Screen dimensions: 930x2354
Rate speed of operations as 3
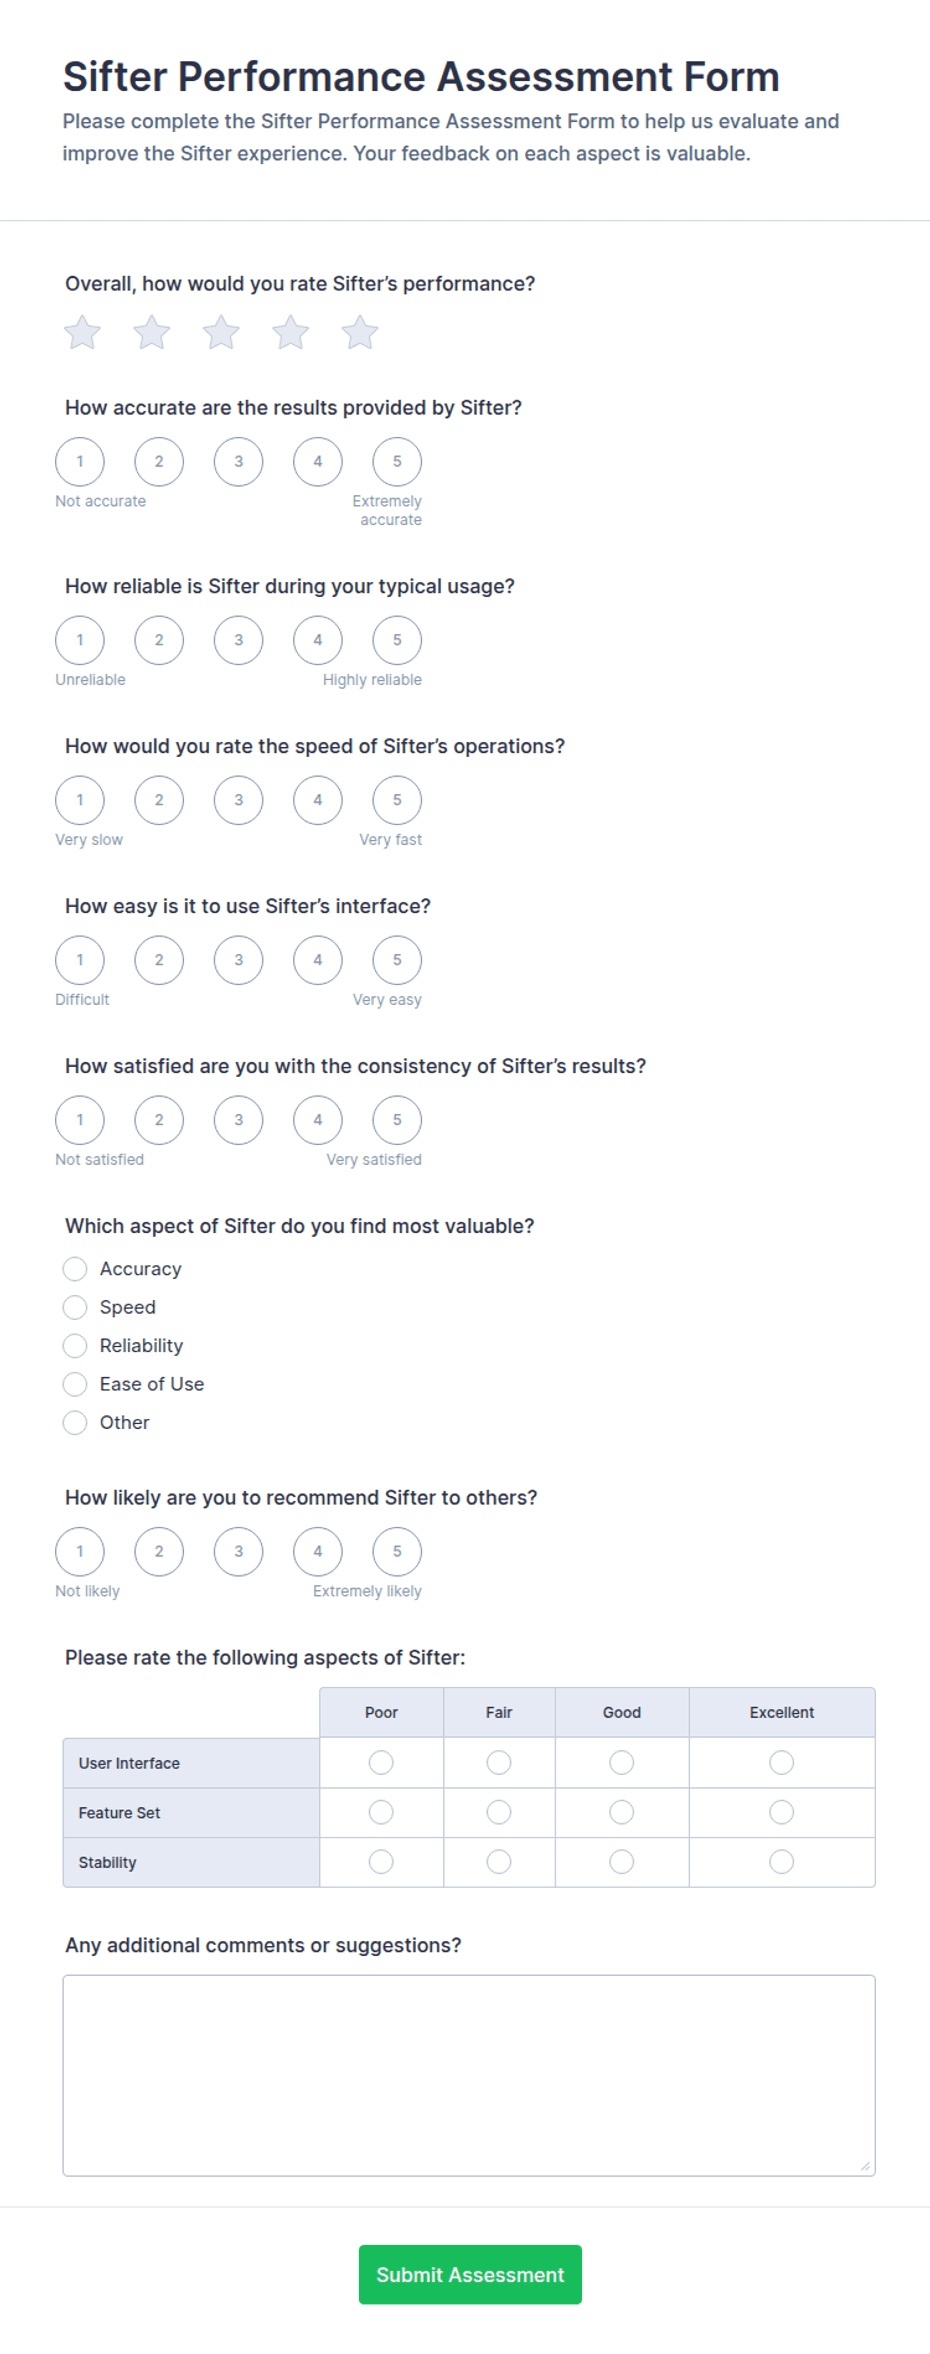pyautogui.click(x=238, y=800)
